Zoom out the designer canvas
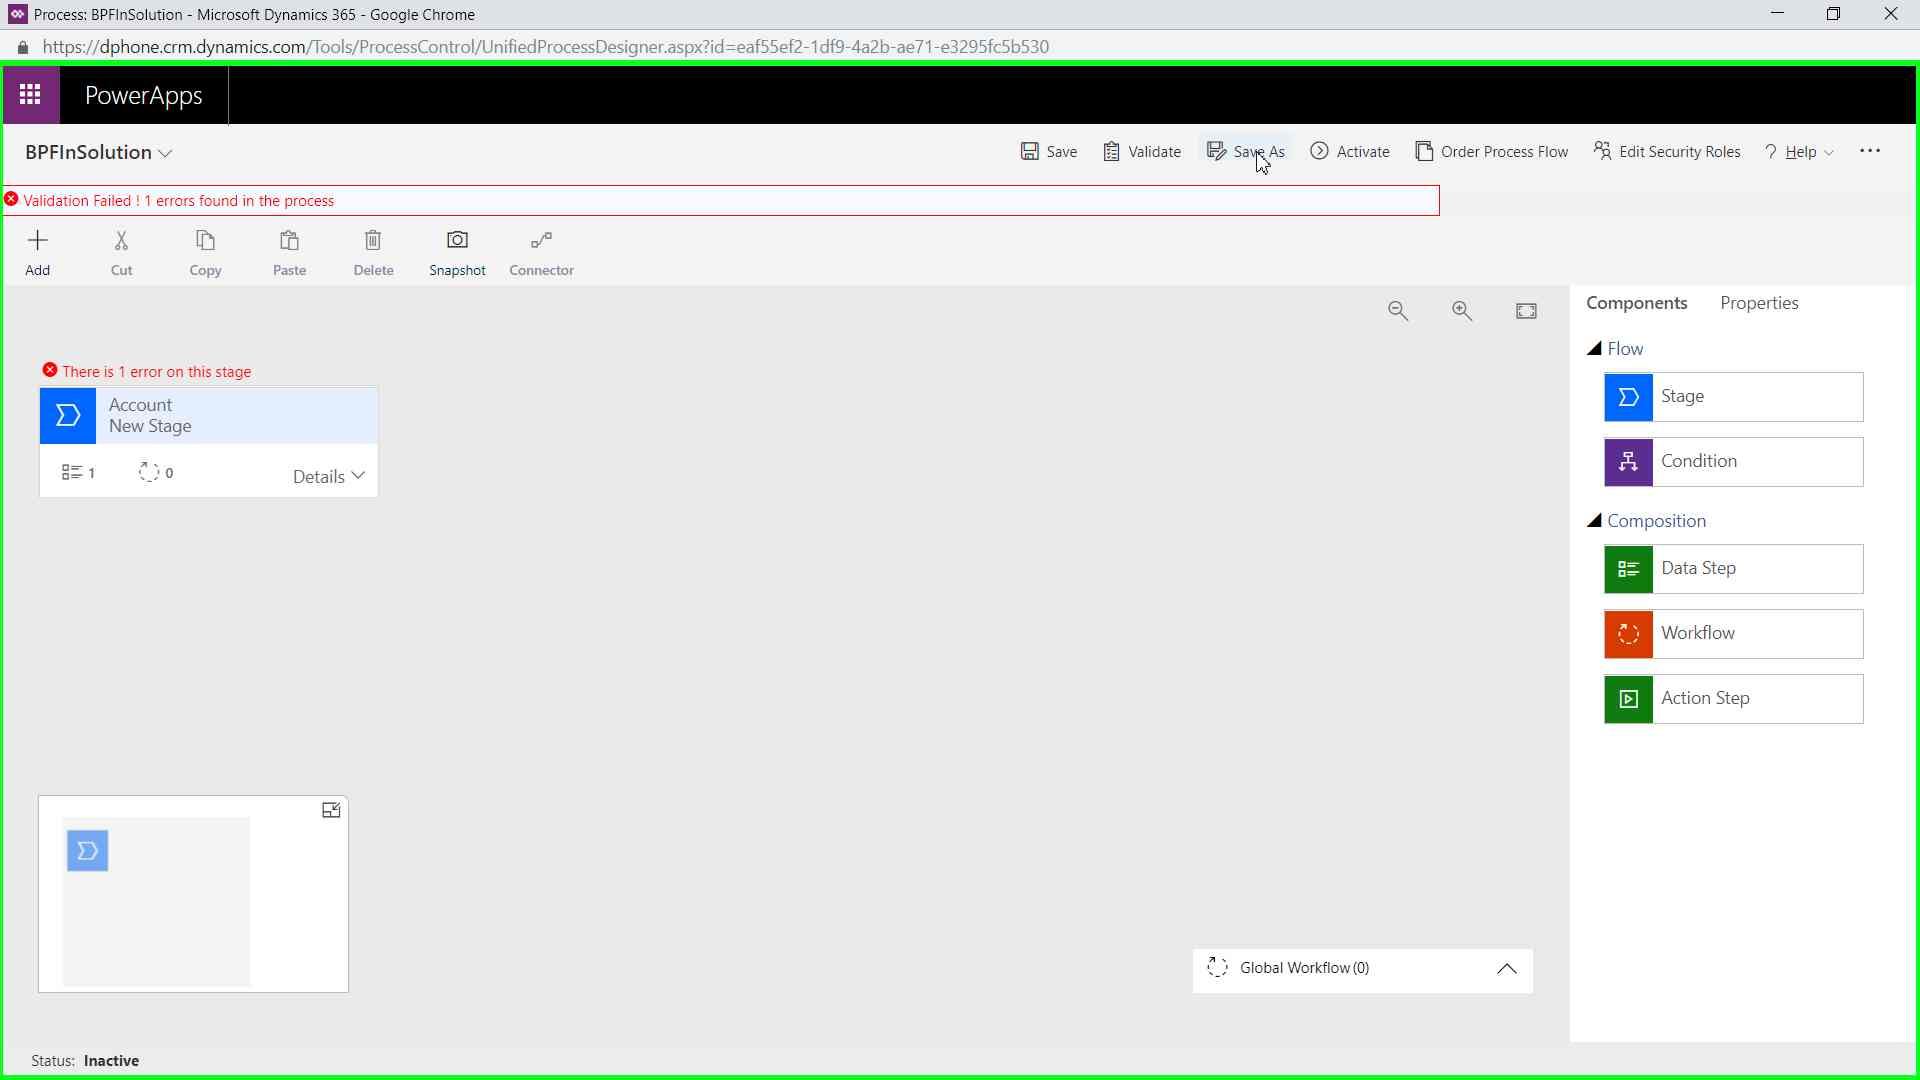The height and width of the screenshot is (1080, 1920). (x=1398, y=311)
